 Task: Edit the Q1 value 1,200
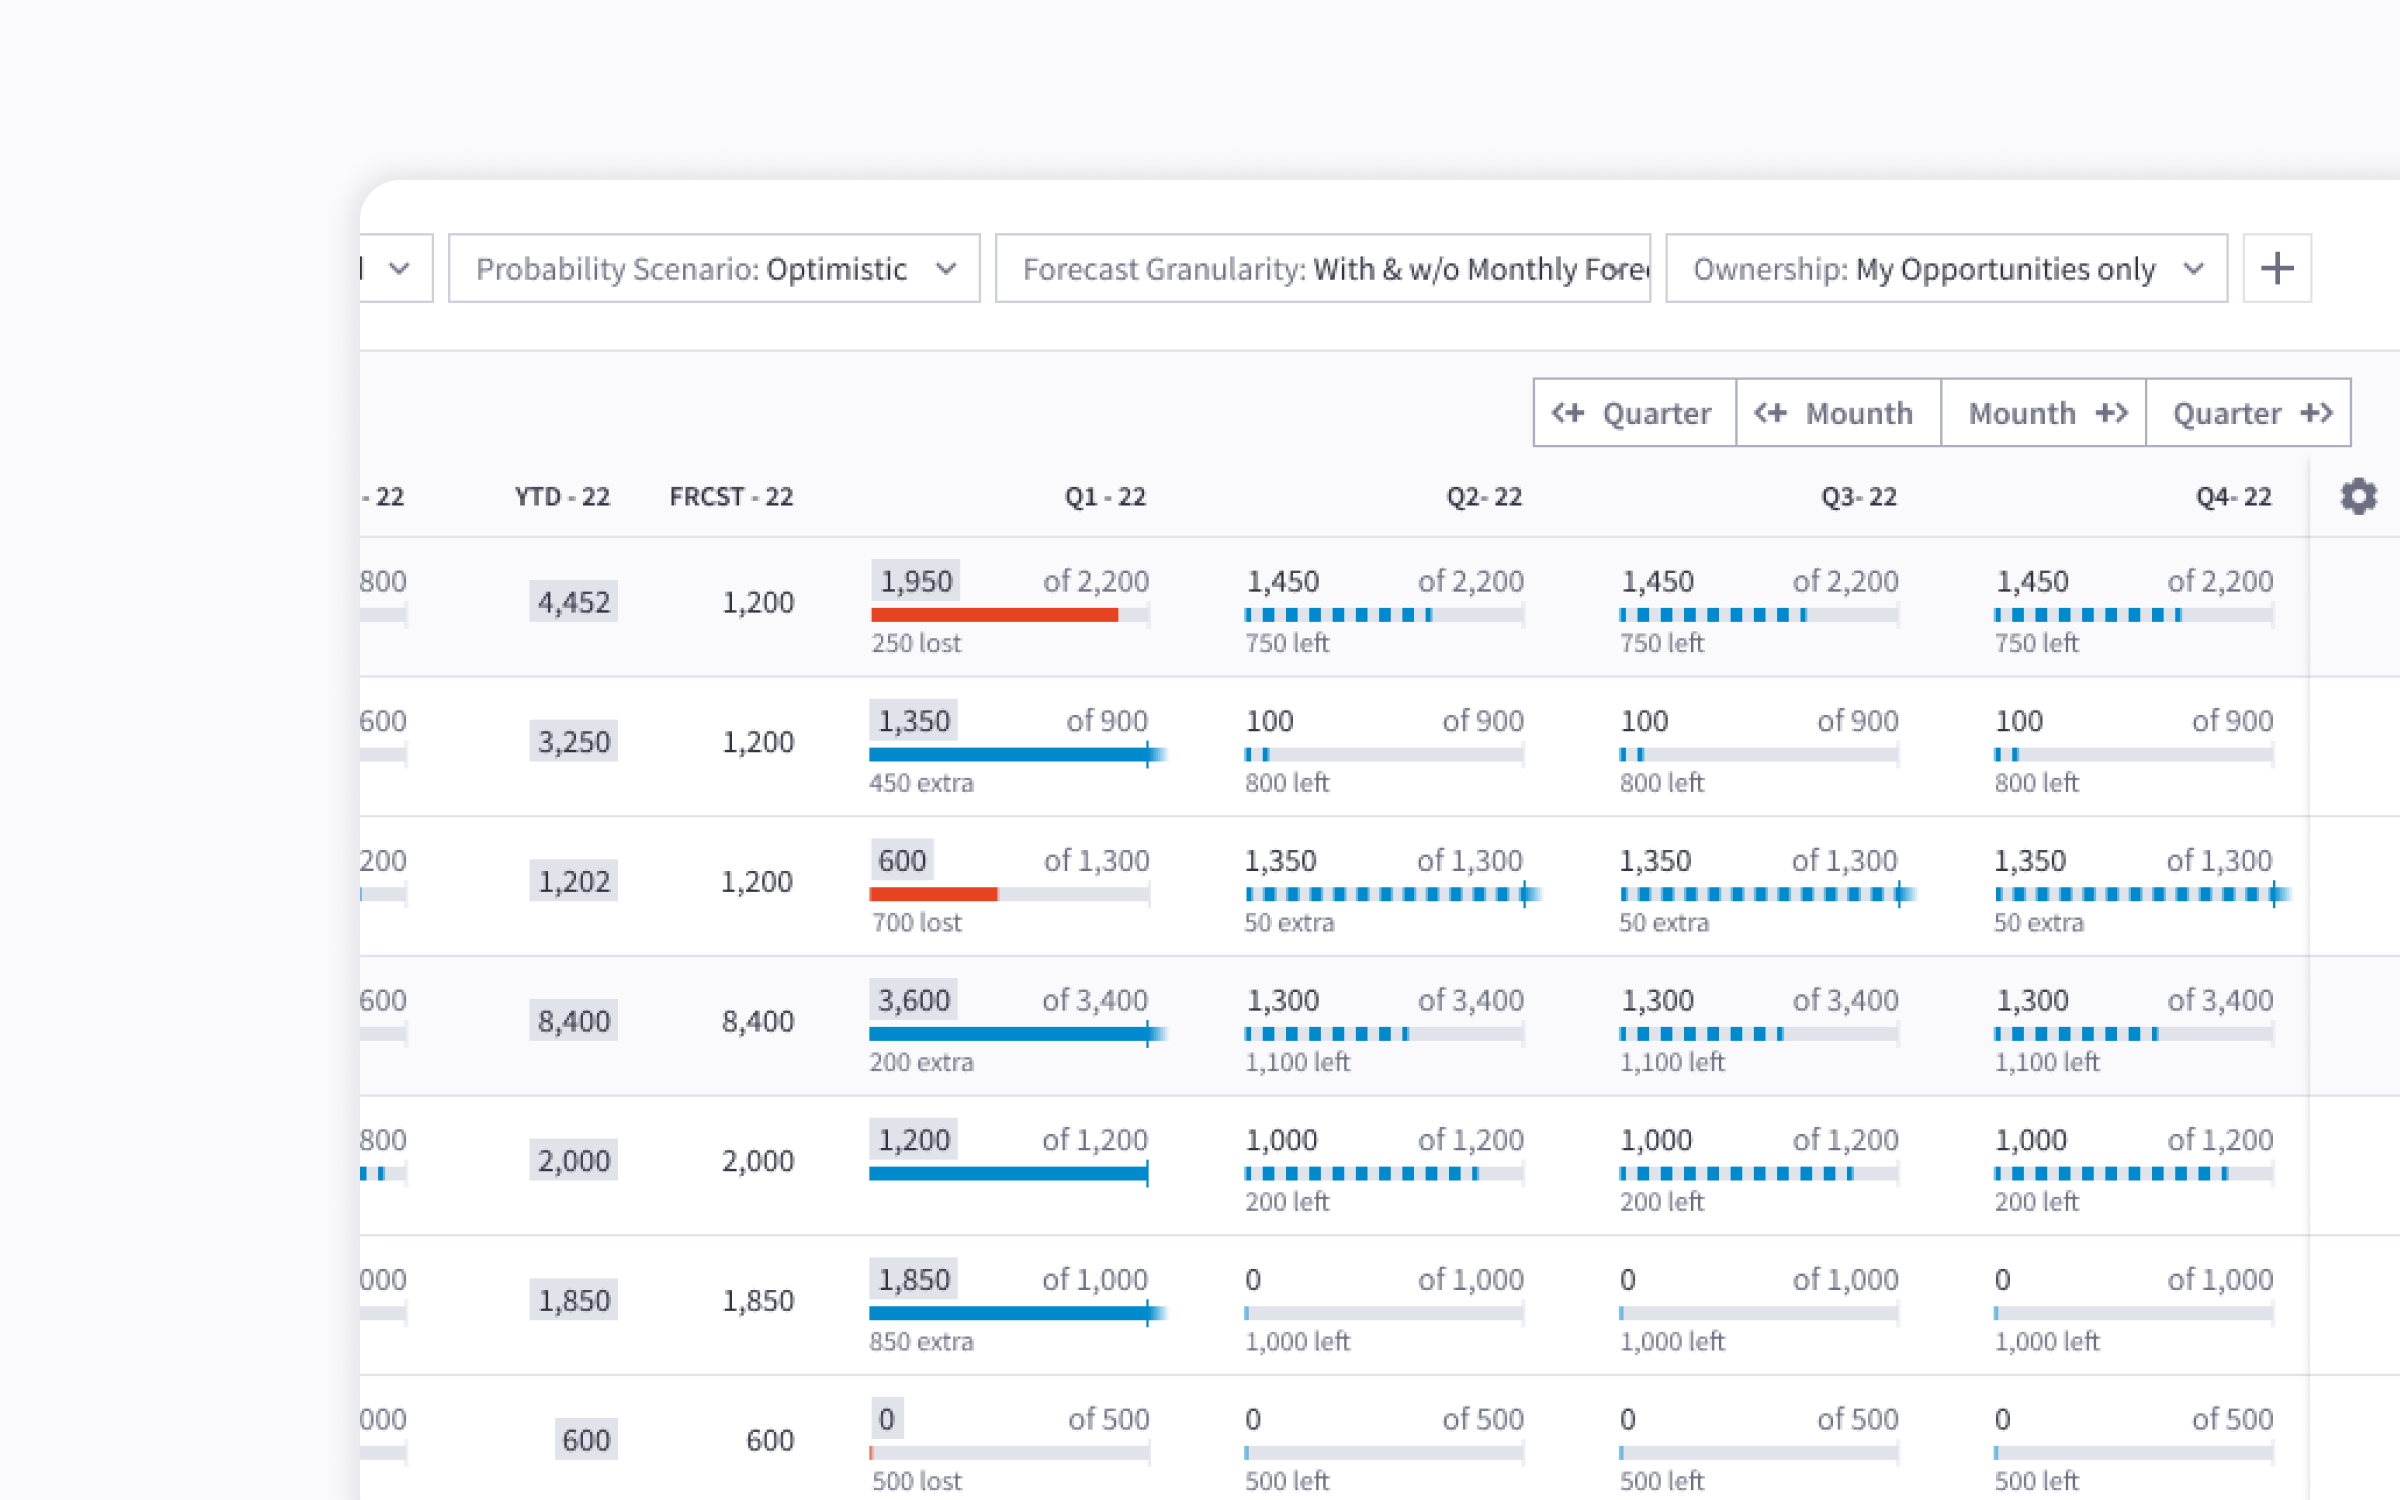click(914, 1139)
